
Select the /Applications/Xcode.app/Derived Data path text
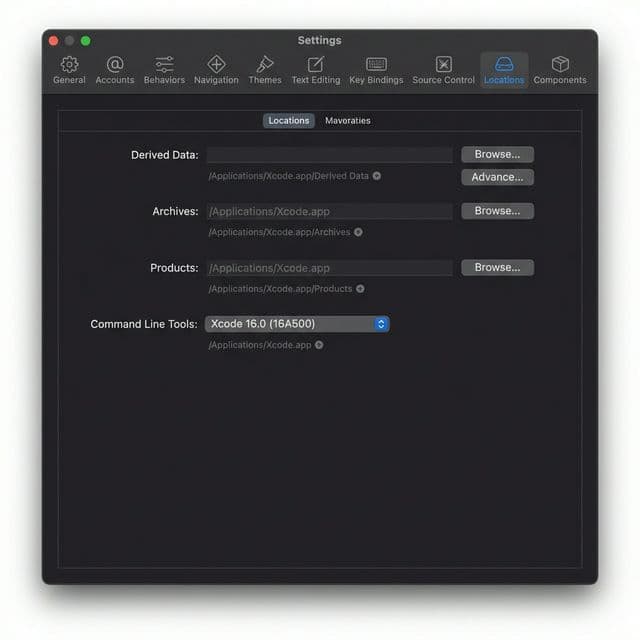point(289,176)
